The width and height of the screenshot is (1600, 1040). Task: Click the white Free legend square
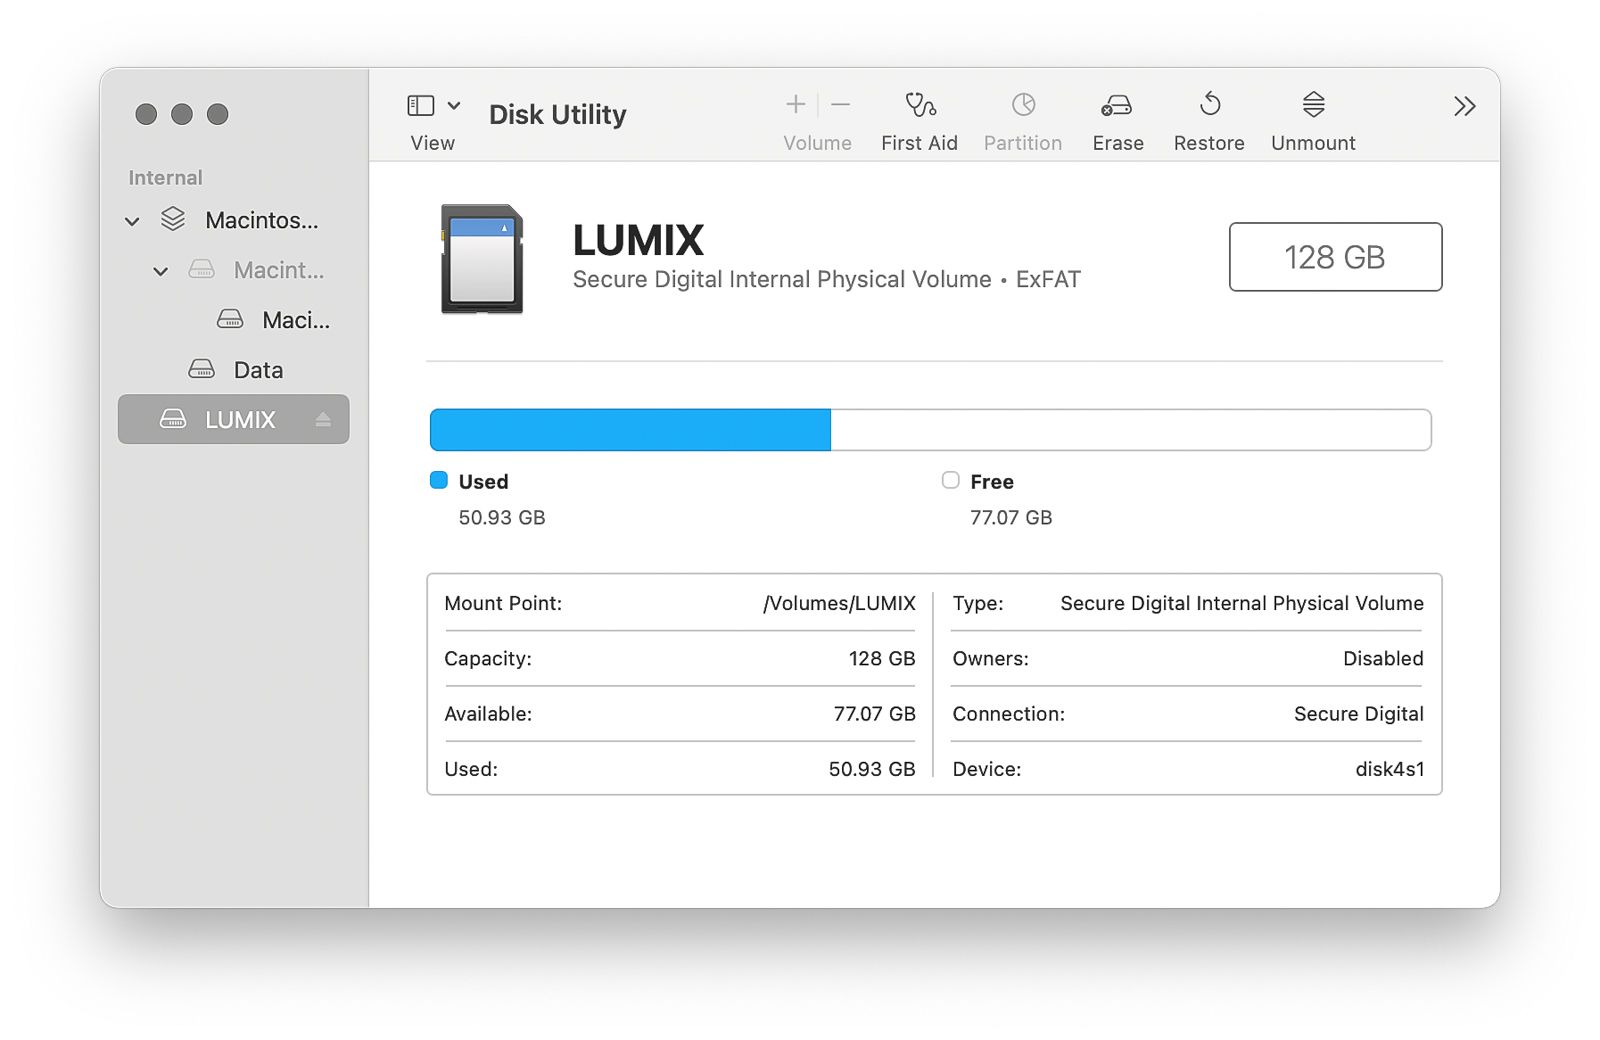click(950, 481)
